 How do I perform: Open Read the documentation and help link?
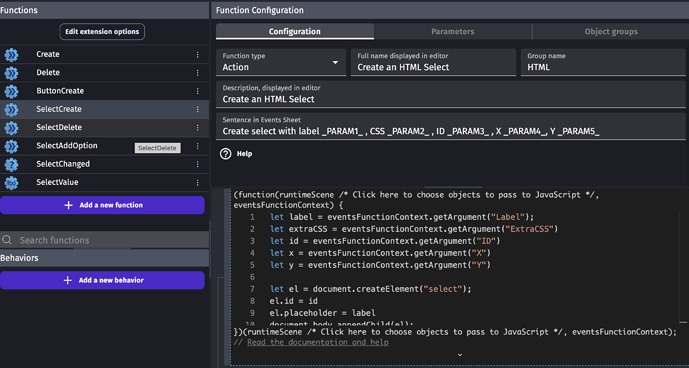[318, 342]
